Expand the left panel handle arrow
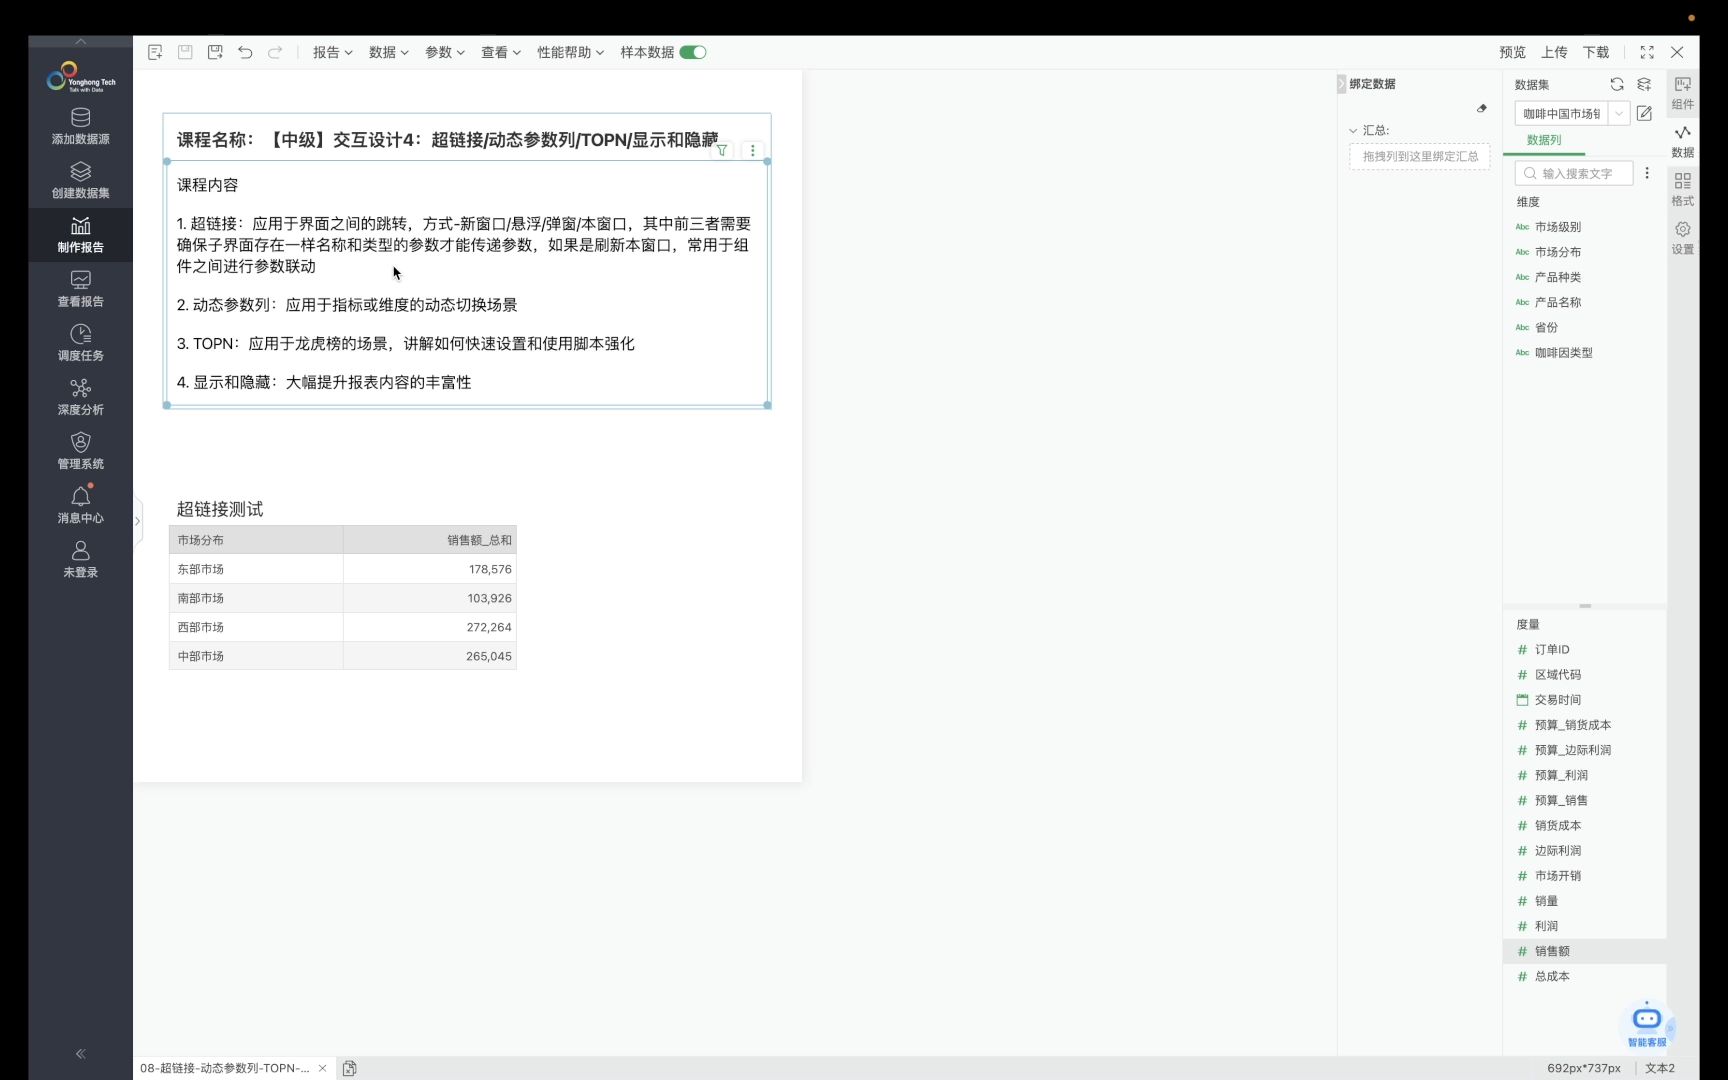The image size is (1728, 1080). click(x=138, y=520)
